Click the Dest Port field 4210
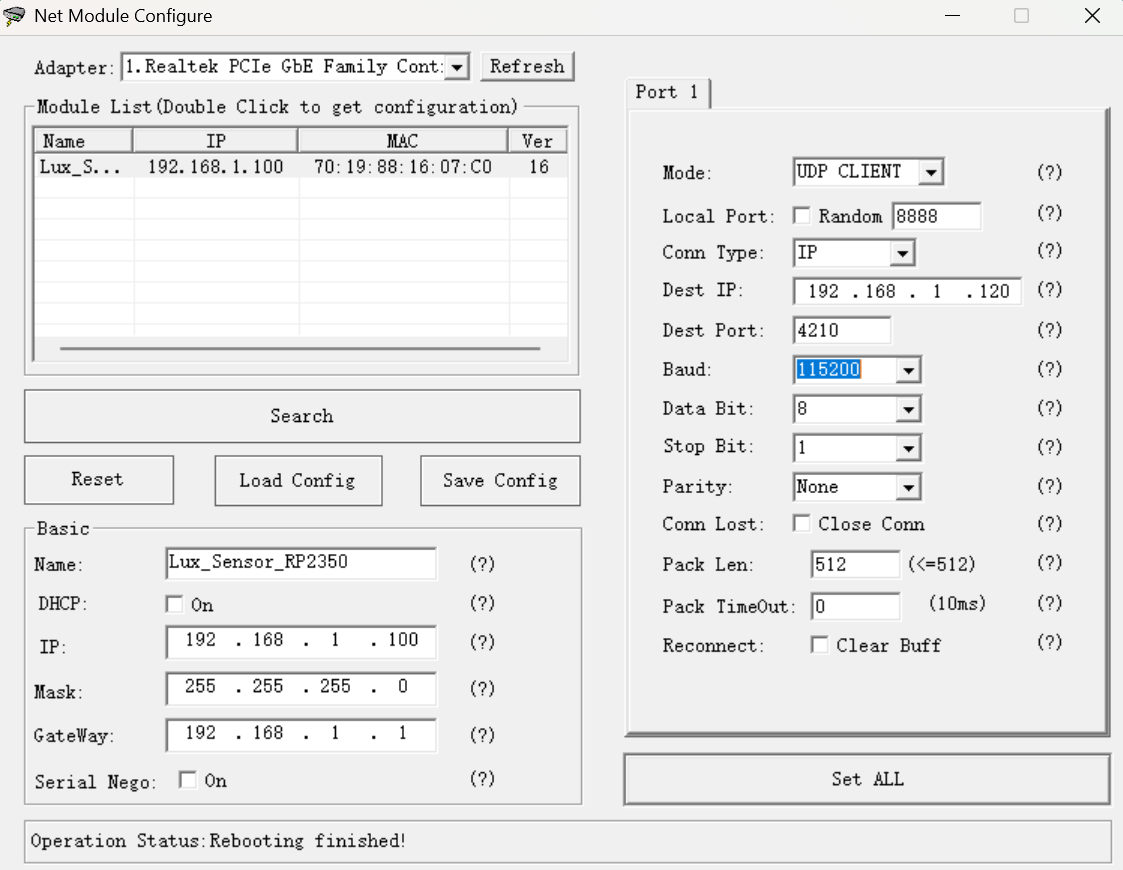The width and height of the screenshot is (1123, 870). tap(842, 330)
